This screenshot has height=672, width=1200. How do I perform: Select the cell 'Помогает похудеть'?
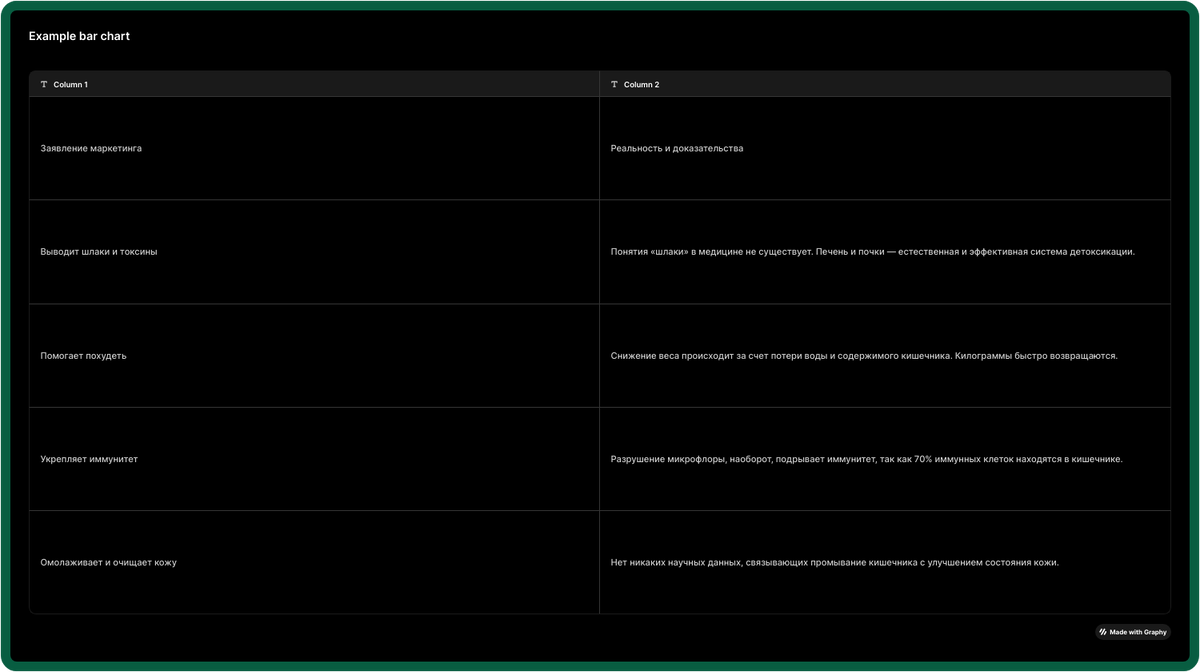(x=314, y=356)
